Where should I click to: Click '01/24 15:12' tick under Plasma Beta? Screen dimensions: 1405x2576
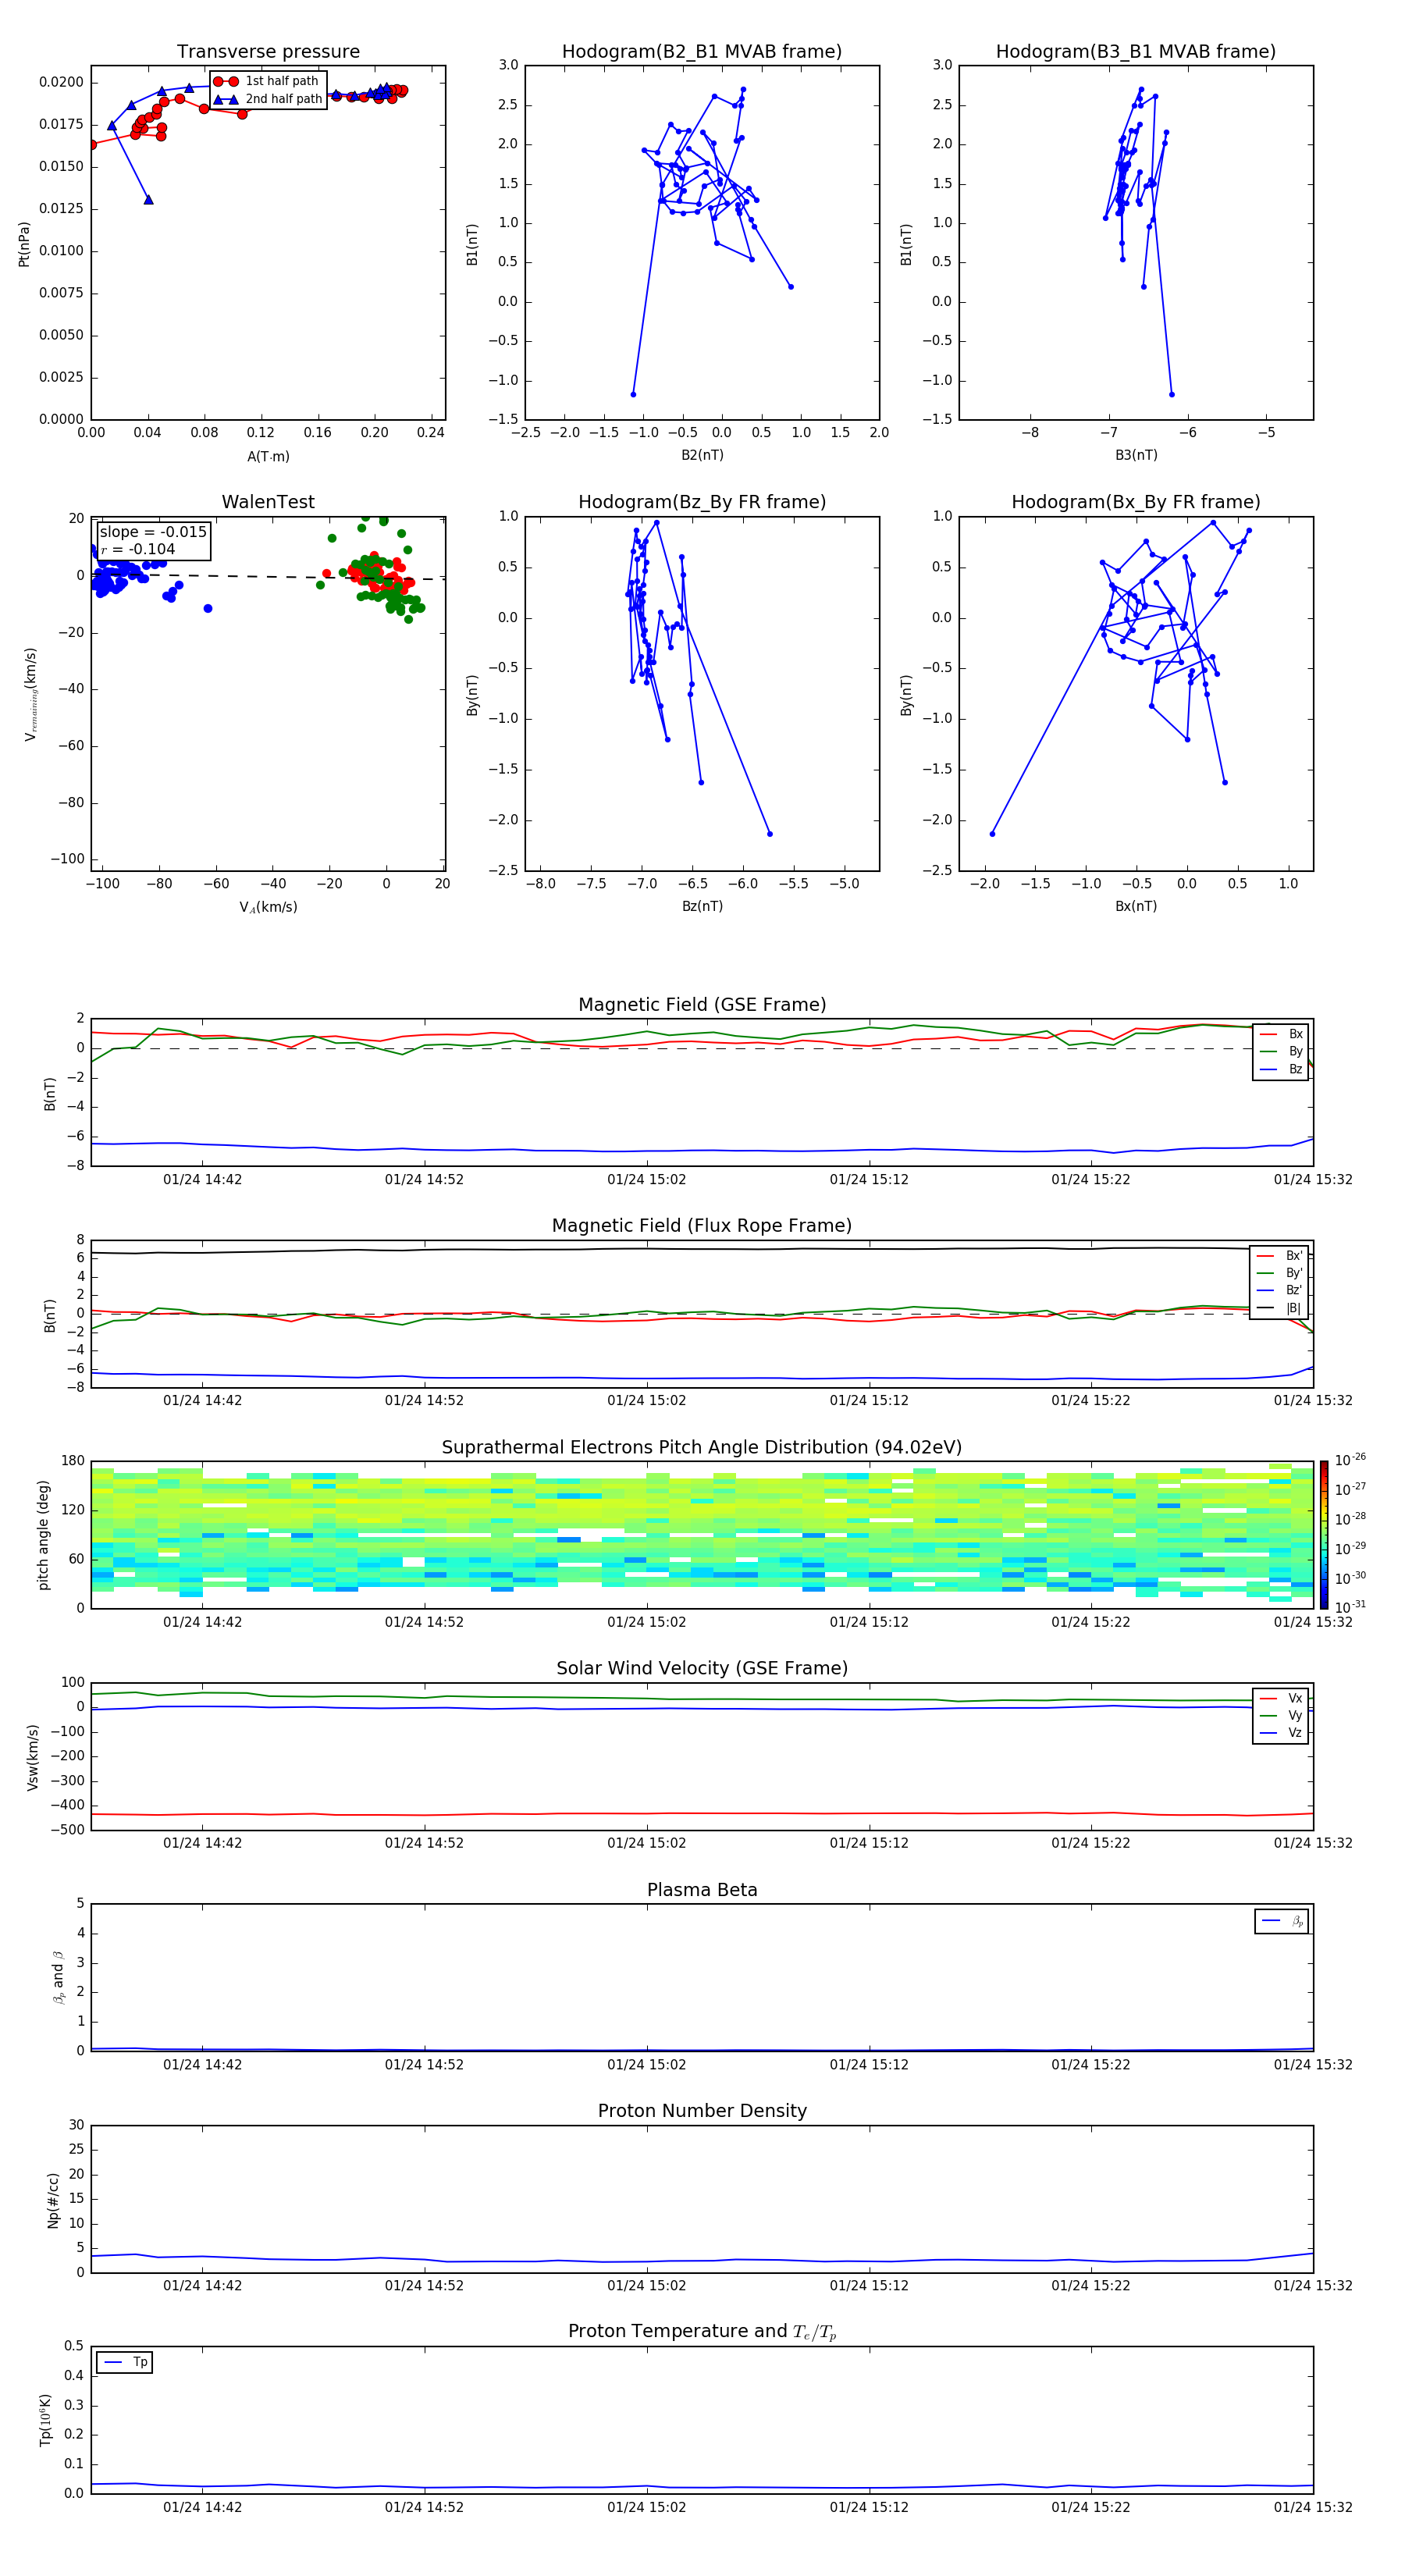869,2064
